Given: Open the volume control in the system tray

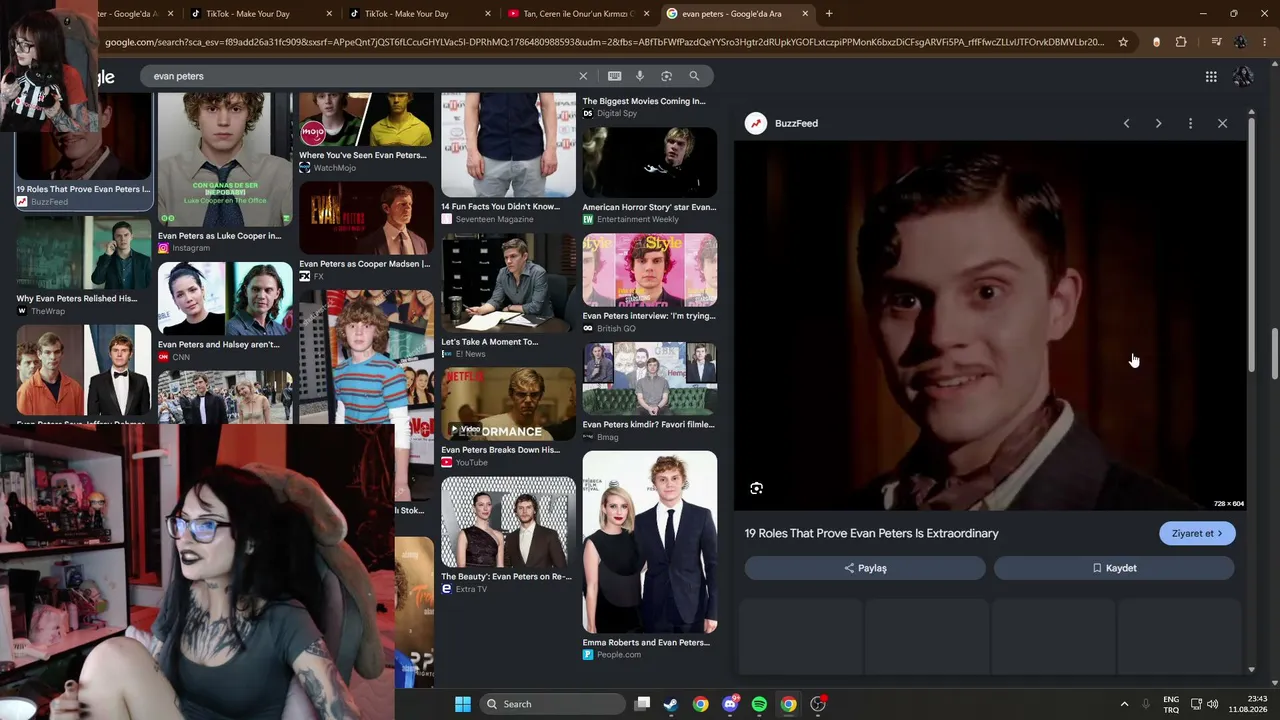Looking at the screenshot, I should tap(1213, 704).
